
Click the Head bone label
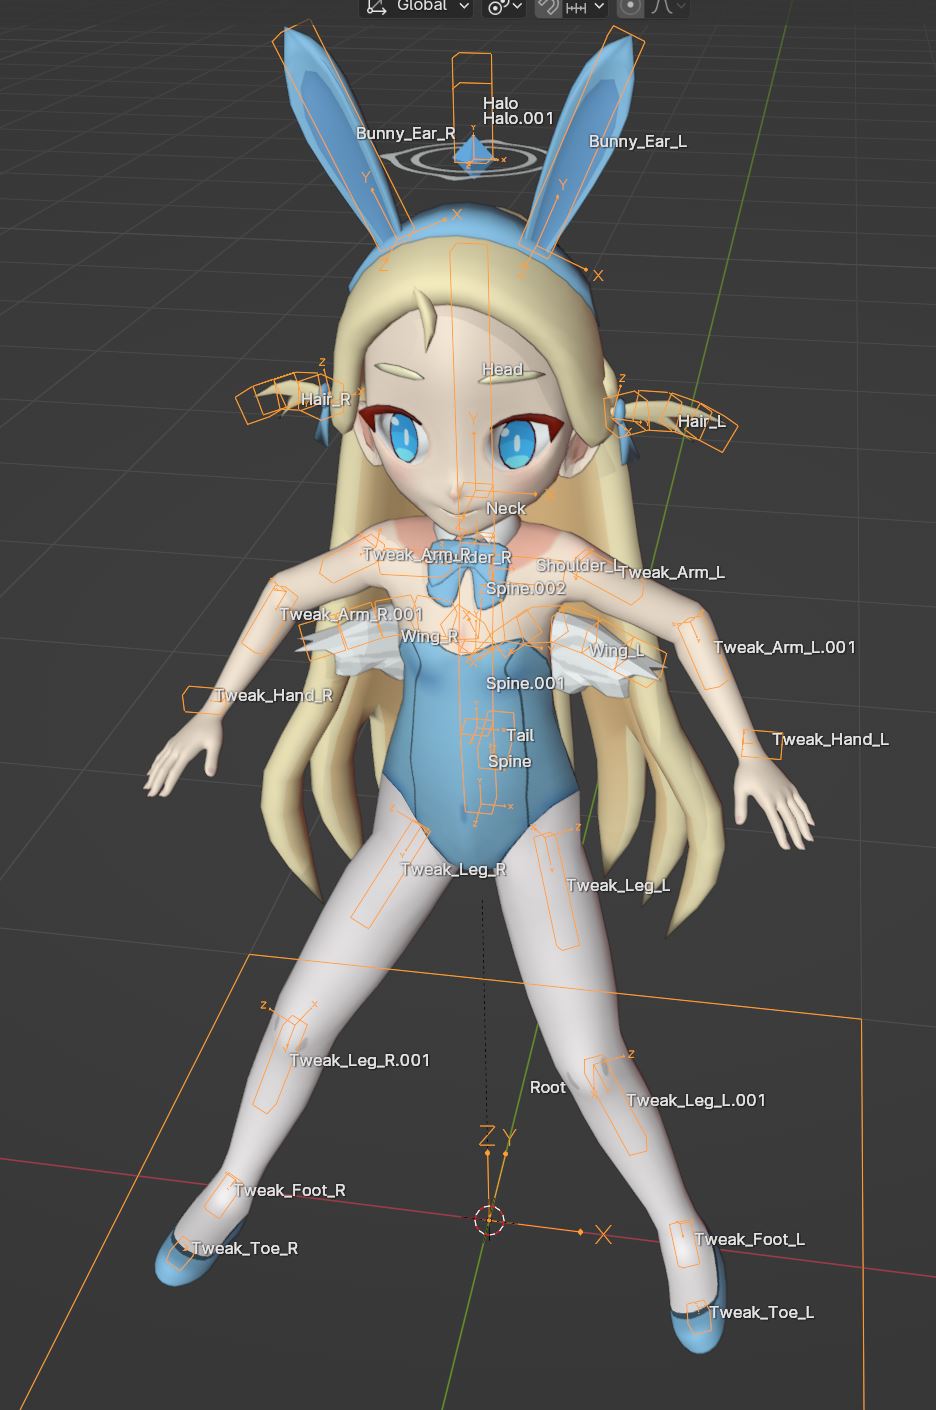coord(502,369)
